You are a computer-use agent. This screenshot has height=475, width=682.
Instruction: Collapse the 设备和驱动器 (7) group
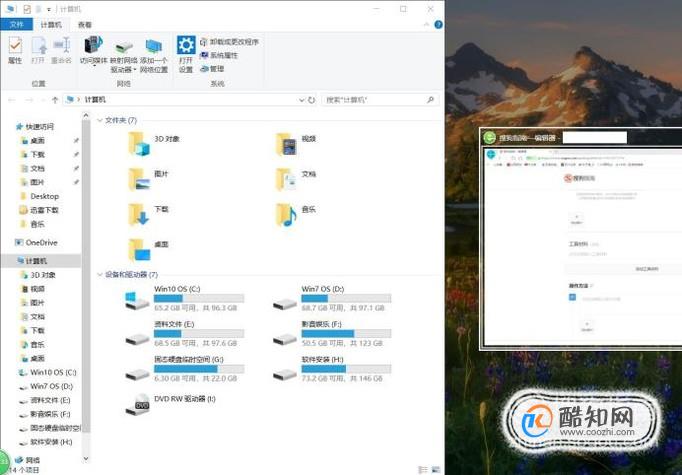coord(100,274)
